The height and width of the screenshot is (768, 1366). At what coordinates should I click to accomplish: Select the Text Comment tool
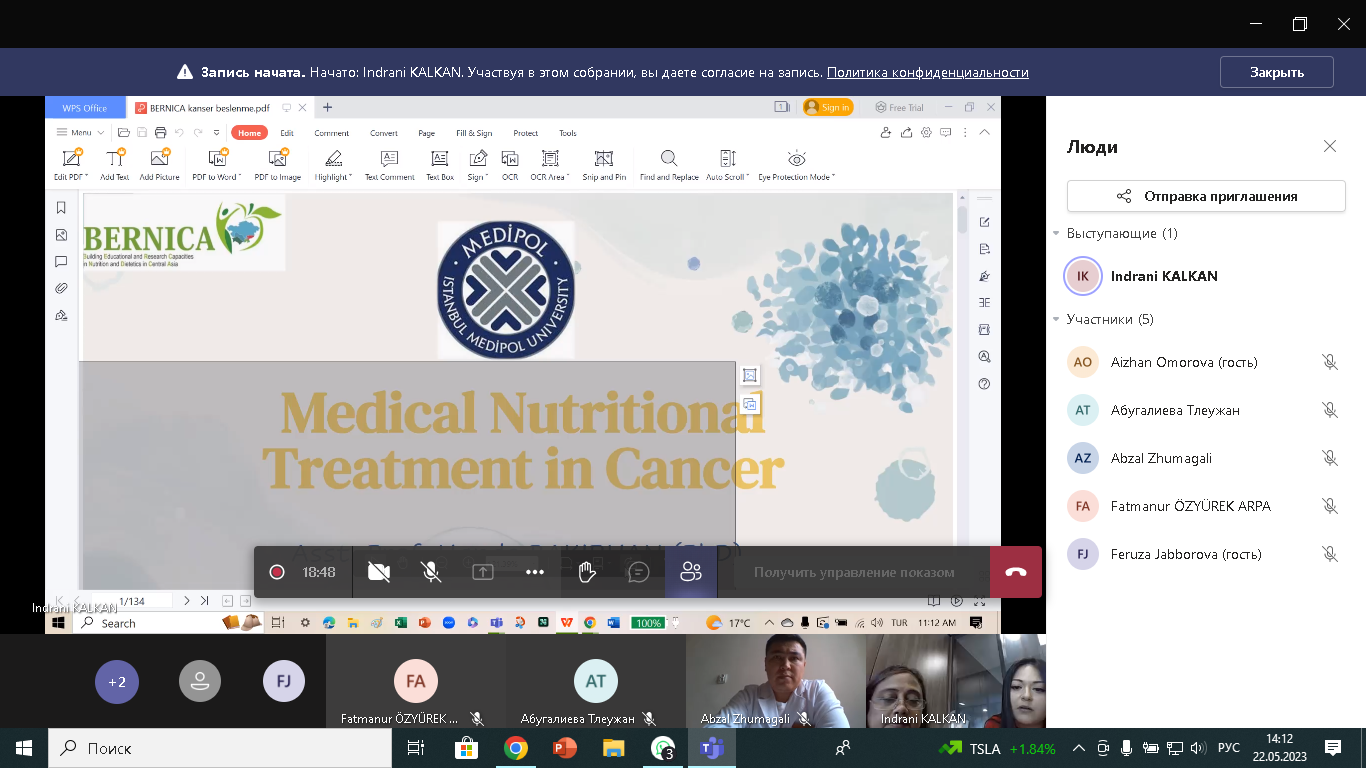pos(390,165)
